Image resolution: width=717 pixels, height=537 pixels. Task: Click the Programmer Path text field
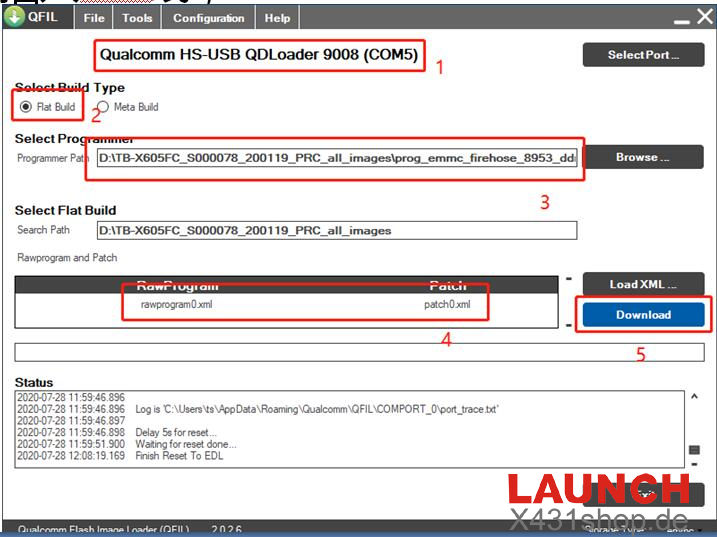coord(337,159)
